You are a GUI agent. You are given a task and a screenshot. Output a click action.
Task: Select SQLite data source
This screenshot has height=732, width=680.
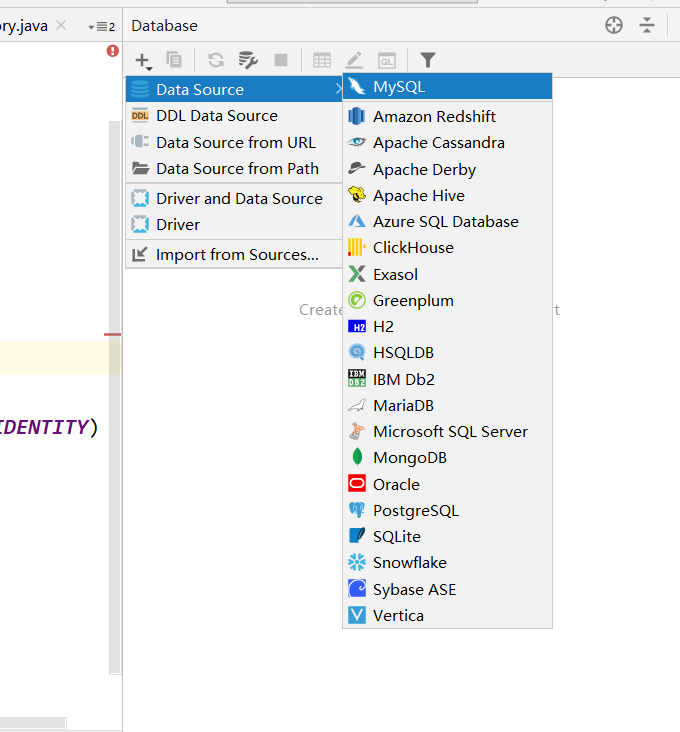[x=448, y=536]
